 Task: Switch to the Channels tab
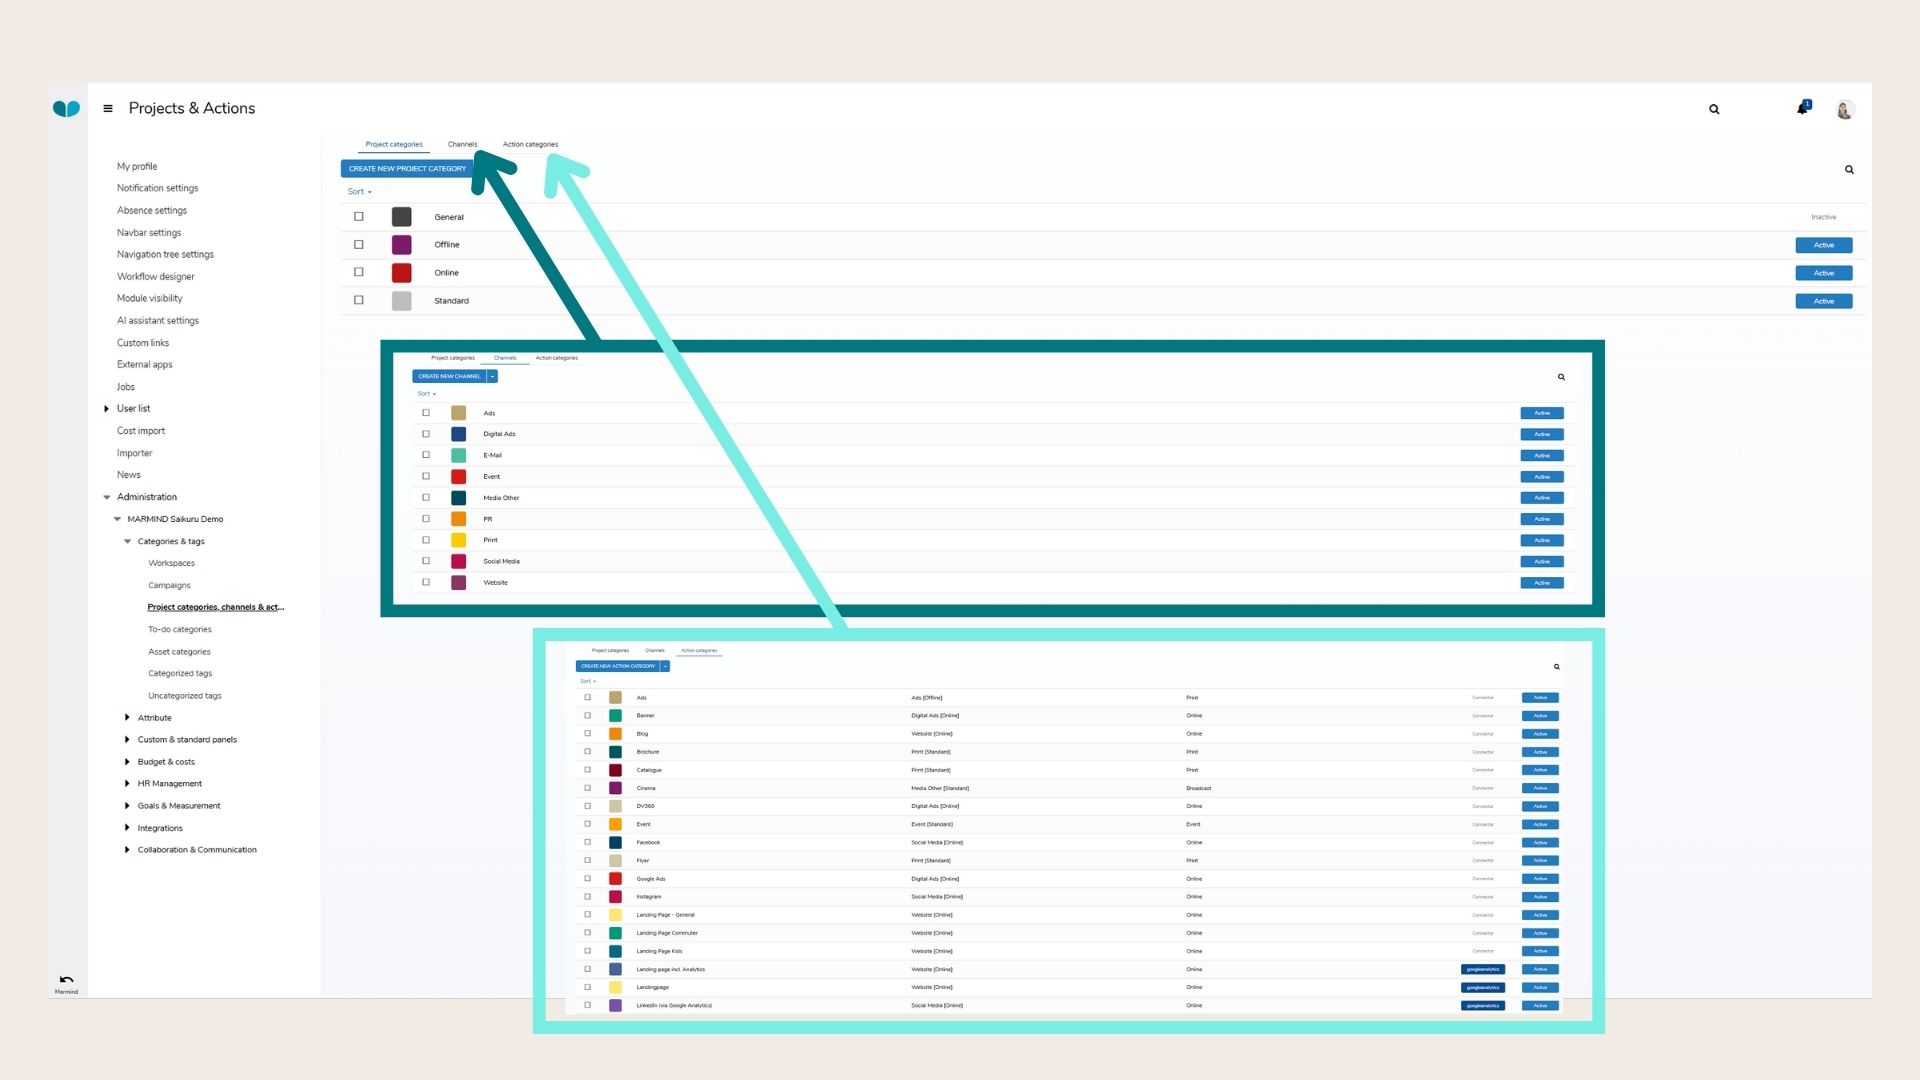click(x=462, y=144)
